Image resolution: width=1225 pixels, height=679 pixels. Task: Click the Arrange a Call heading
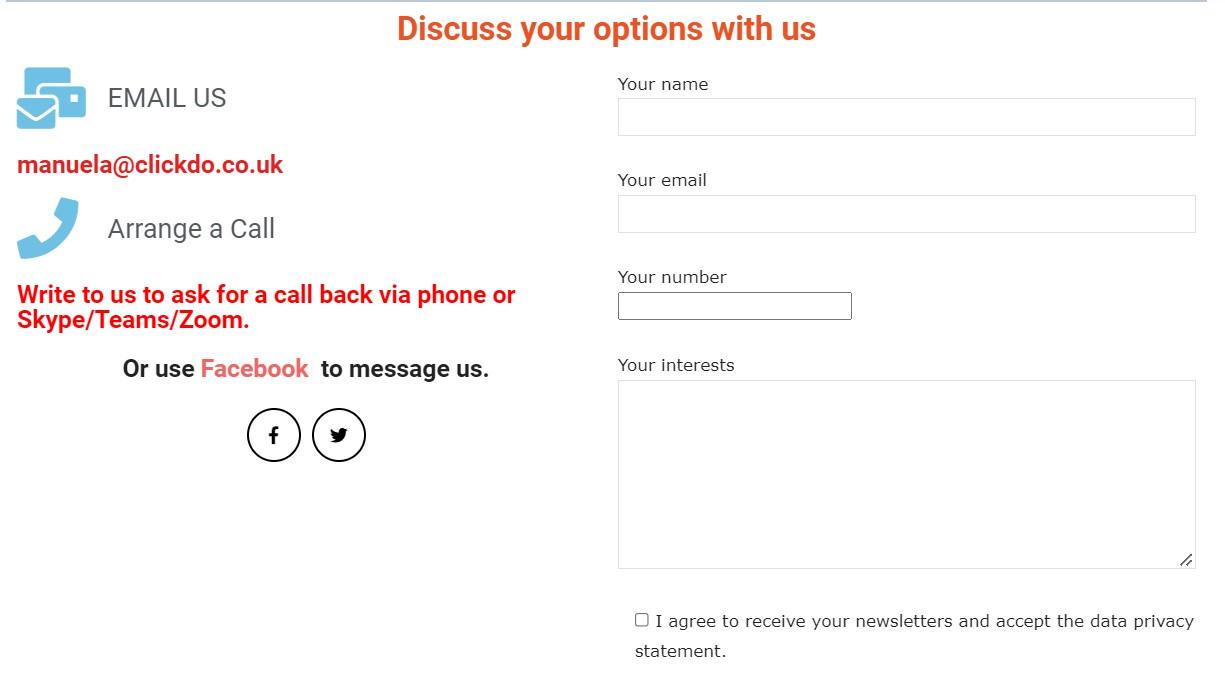(191, 229)
